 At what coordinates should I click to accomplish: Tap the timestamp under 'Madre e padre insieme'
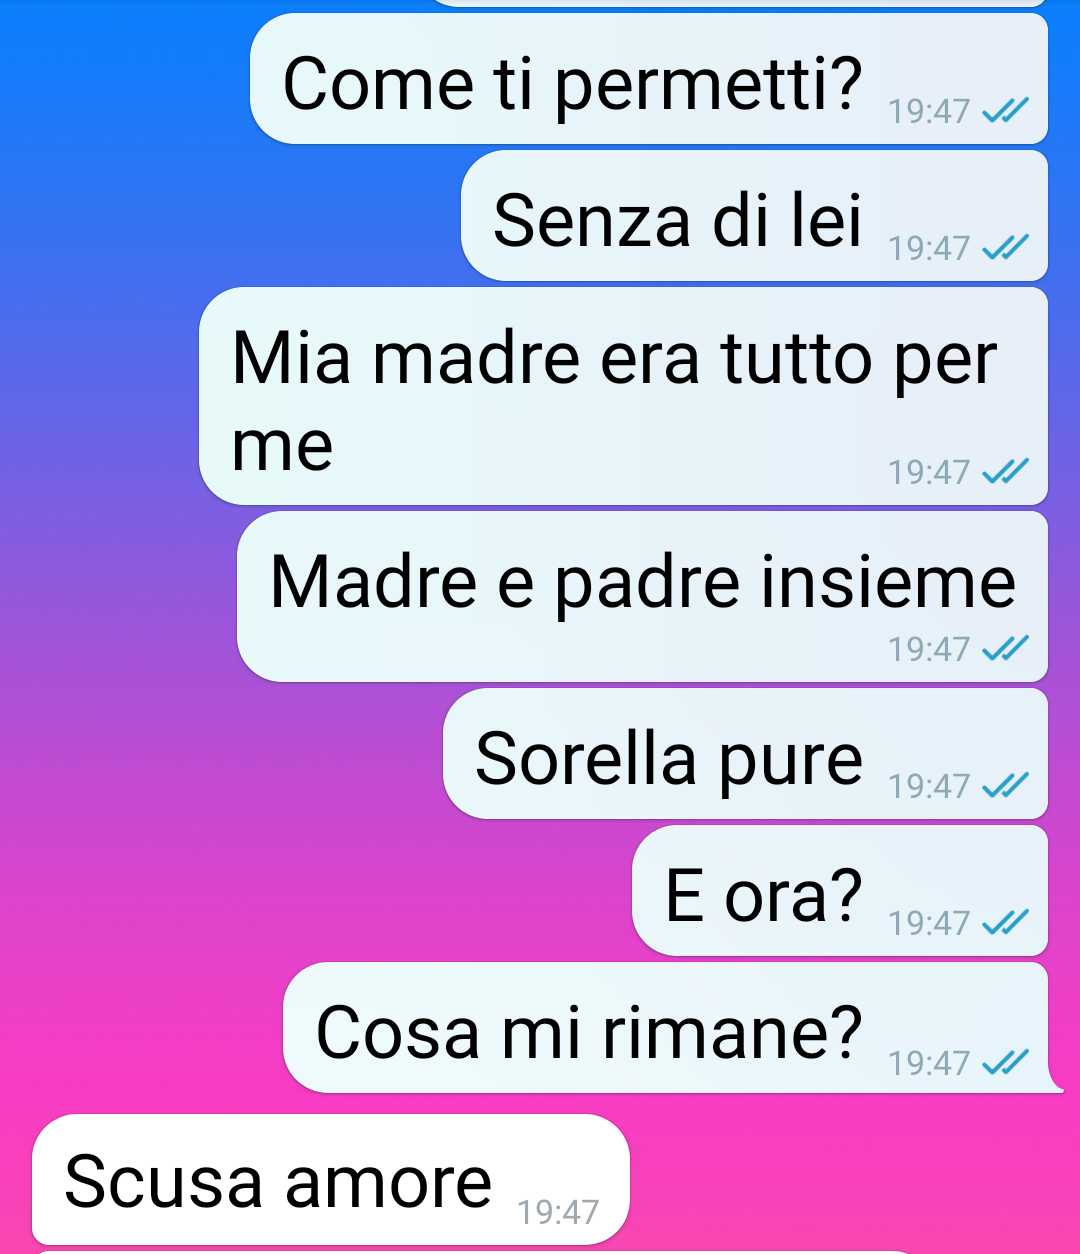pos(929,649)
